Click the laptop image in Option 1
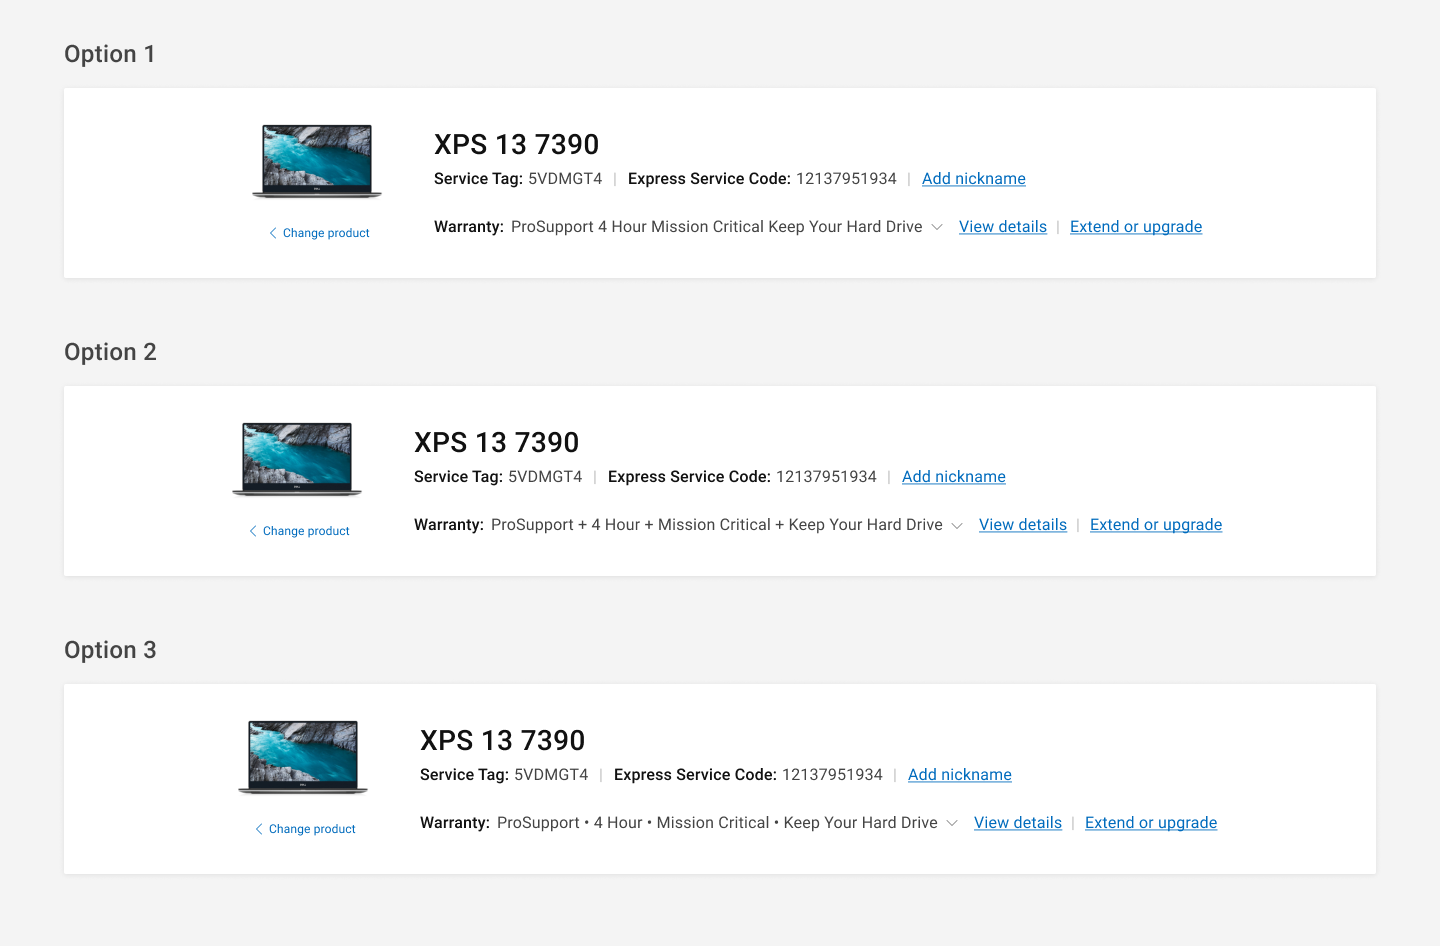Viewport: 1440px width, 946px height. (317, 161)
